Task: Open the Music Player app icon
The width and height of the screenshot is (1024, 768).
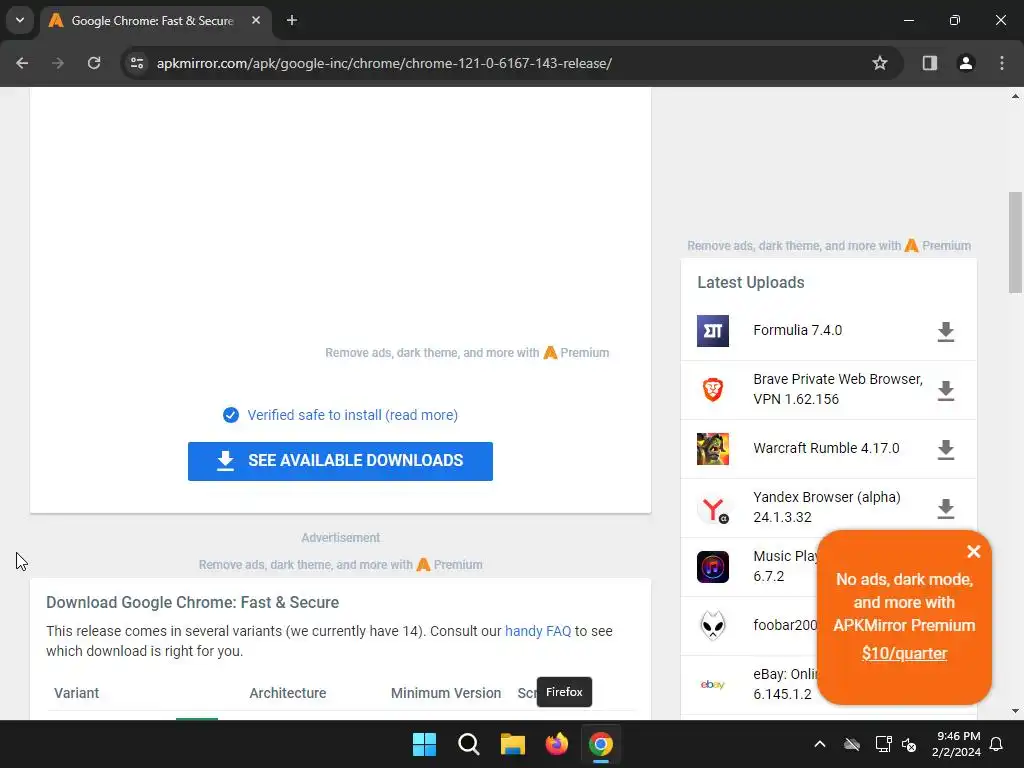Action: coord(712,567)
